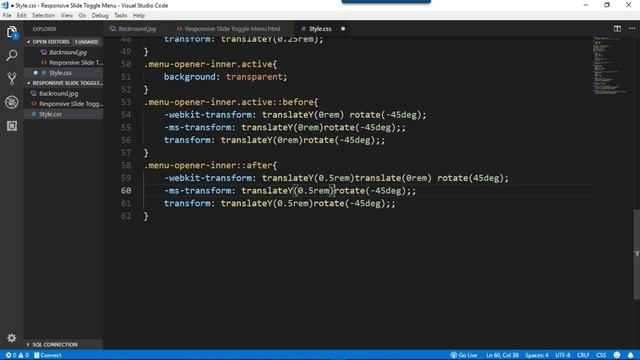
Task: Click Ln 60, Col 38 cursor position
Action: pos(502,355)
